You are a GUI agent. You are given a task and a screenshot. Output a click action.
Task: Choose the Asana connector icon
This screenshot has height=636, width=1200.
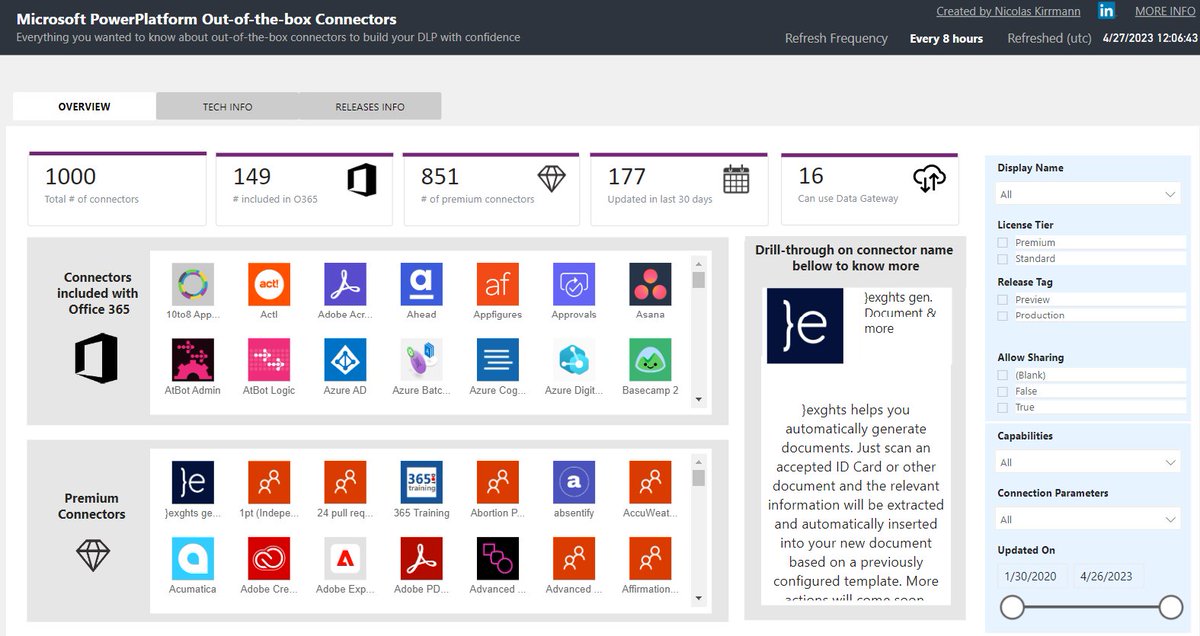(650, 284)
